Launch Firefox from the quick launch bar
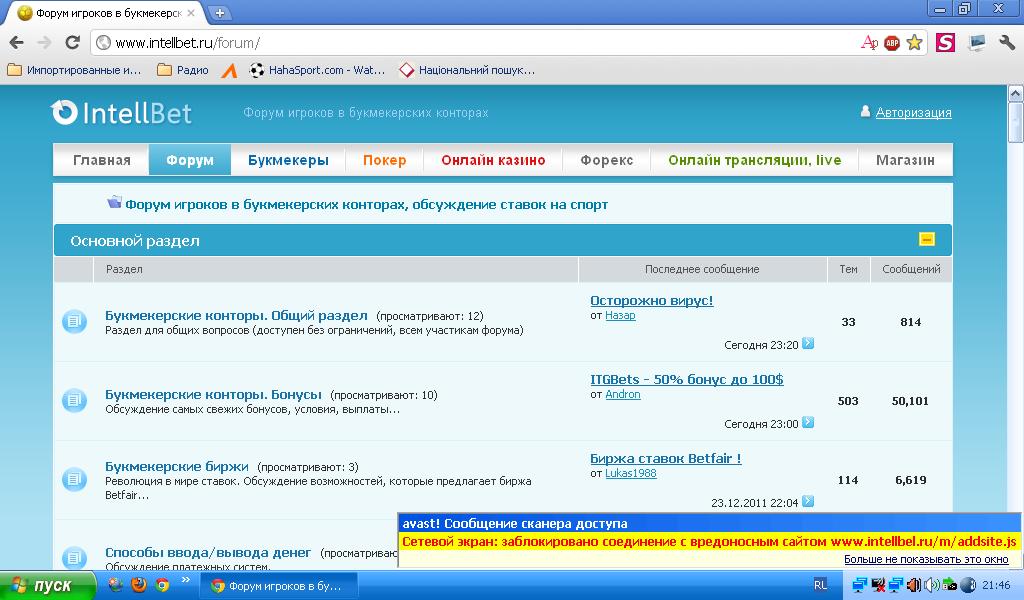Screen dimensions: 1024x600 click(x=139, y=585)
